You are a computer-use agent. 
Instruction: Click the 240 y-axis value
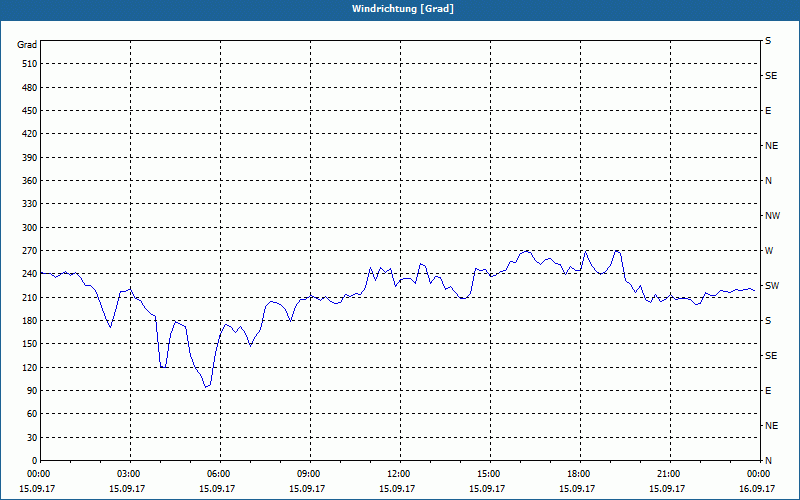30,274
